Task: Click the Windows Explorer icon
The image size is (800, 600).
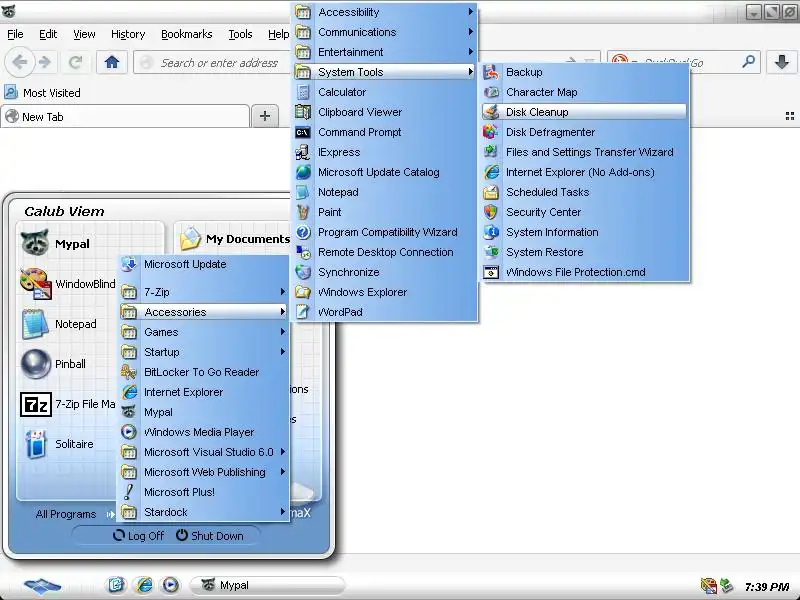Action: click(x=303, y=292)
